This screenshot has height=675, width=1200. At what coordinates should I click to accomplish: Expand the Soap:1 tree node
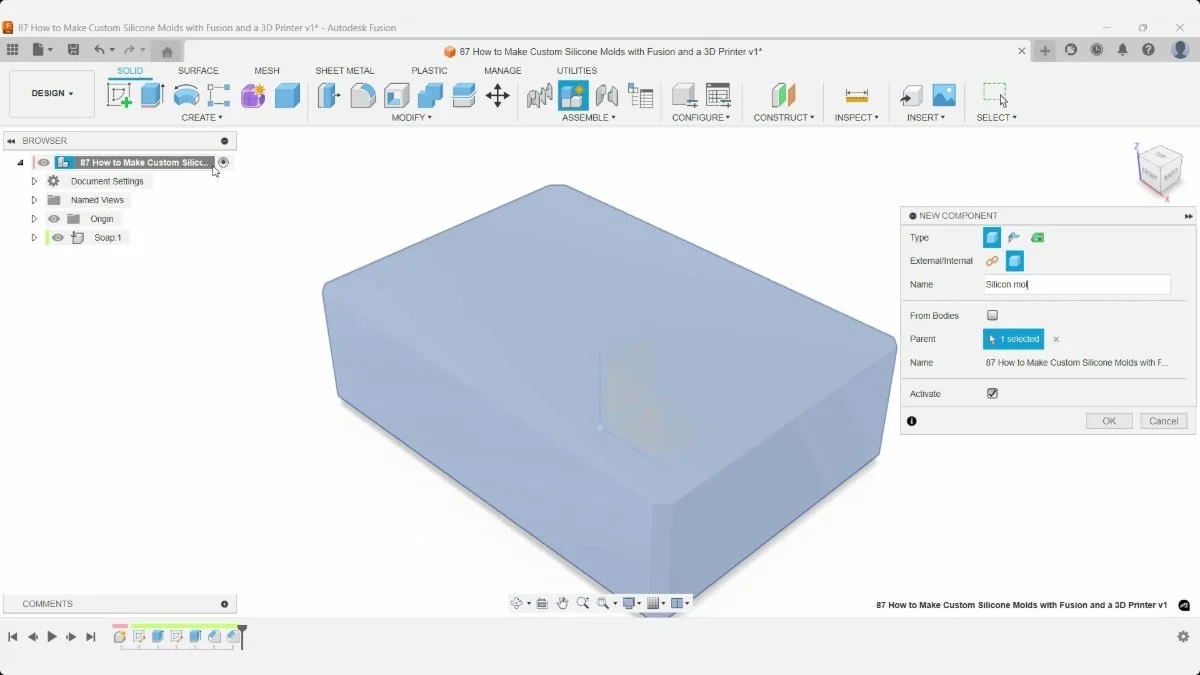pos(34,238)
